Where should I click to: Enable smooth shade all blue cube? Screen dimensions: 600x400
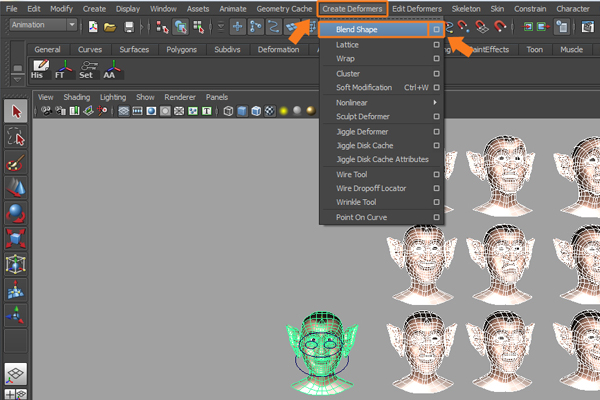click(x=242, y=111)
